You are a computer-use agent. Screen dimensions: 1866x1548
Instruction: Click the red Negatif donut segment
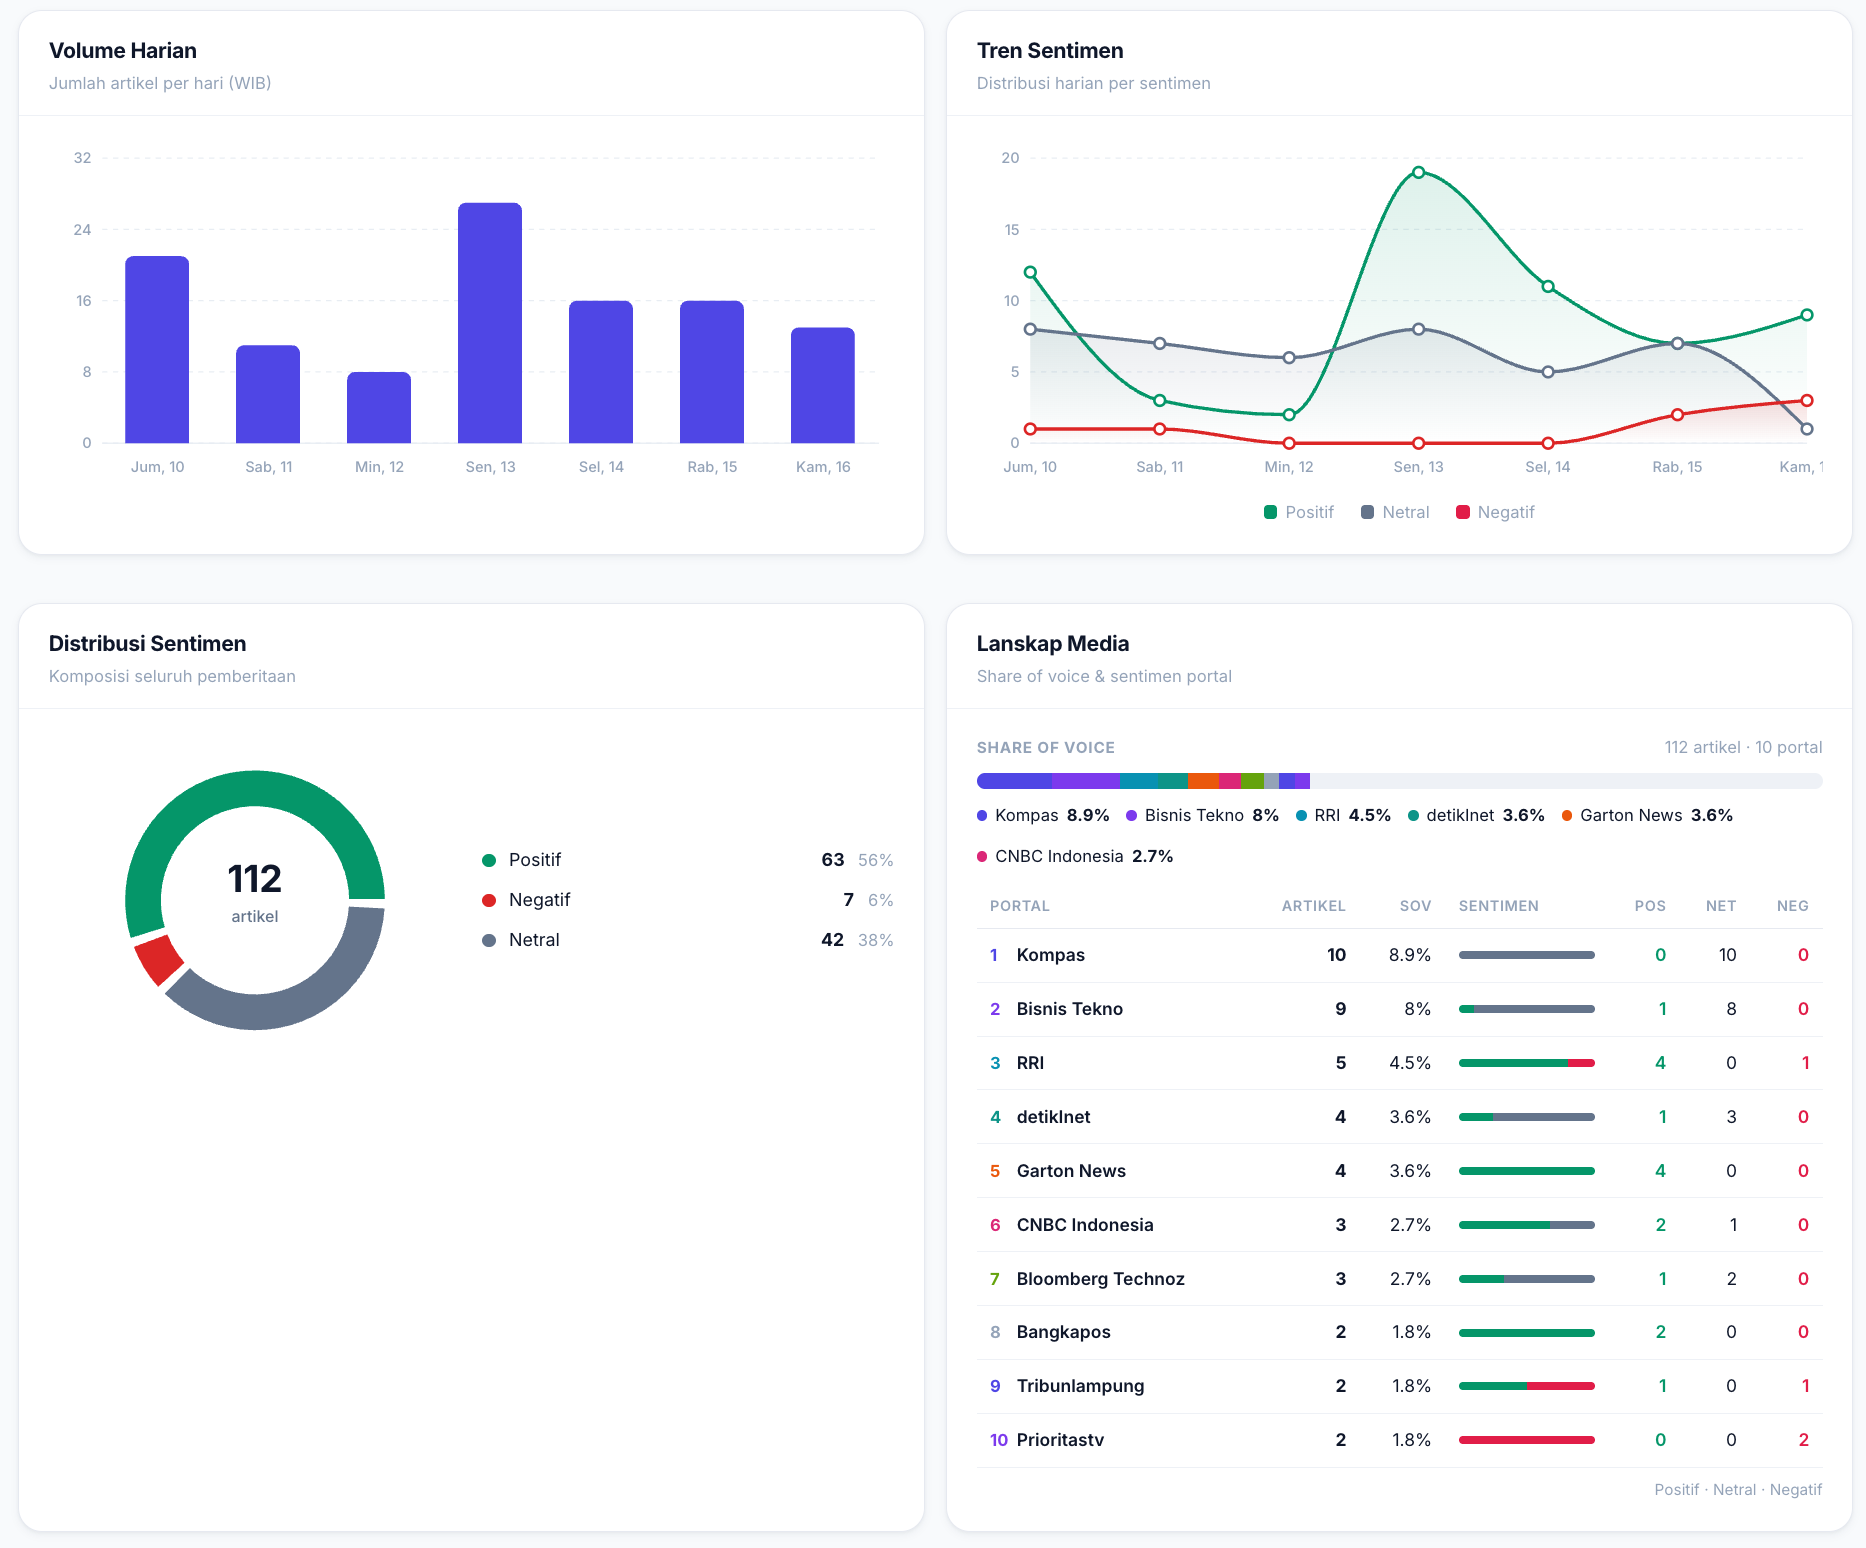pos(159,960)
